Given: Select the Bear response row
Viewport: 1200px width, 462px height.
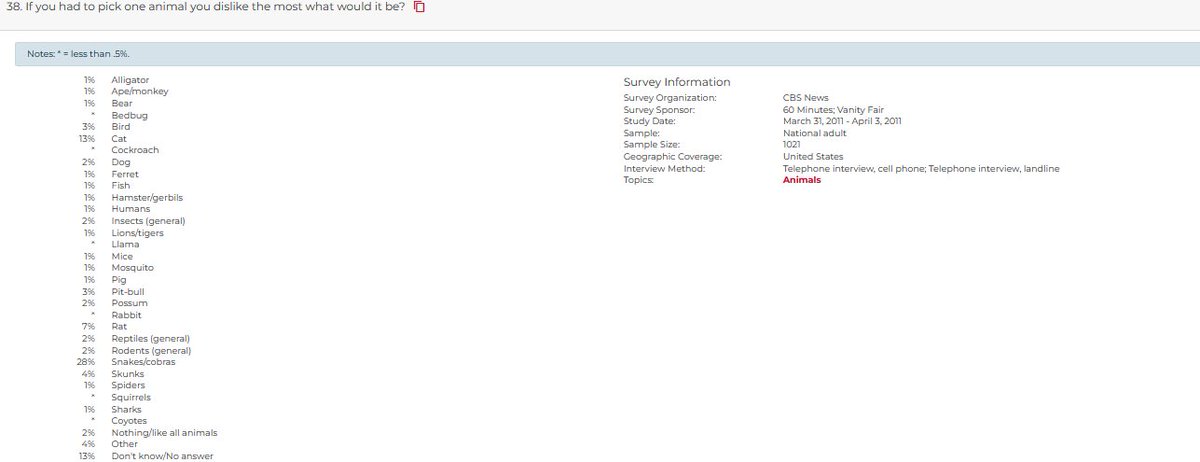Looking at the screenshot, I should pos(106,103).
